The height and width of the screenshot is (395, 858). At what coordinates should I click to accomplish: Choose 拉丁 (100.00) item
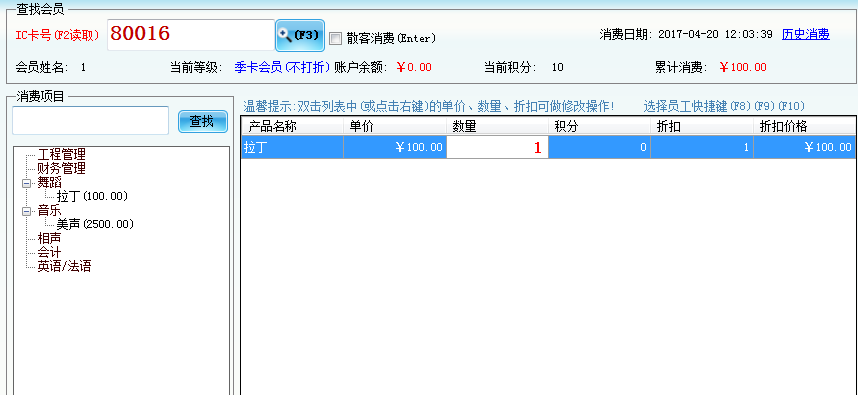click(92, 196)
